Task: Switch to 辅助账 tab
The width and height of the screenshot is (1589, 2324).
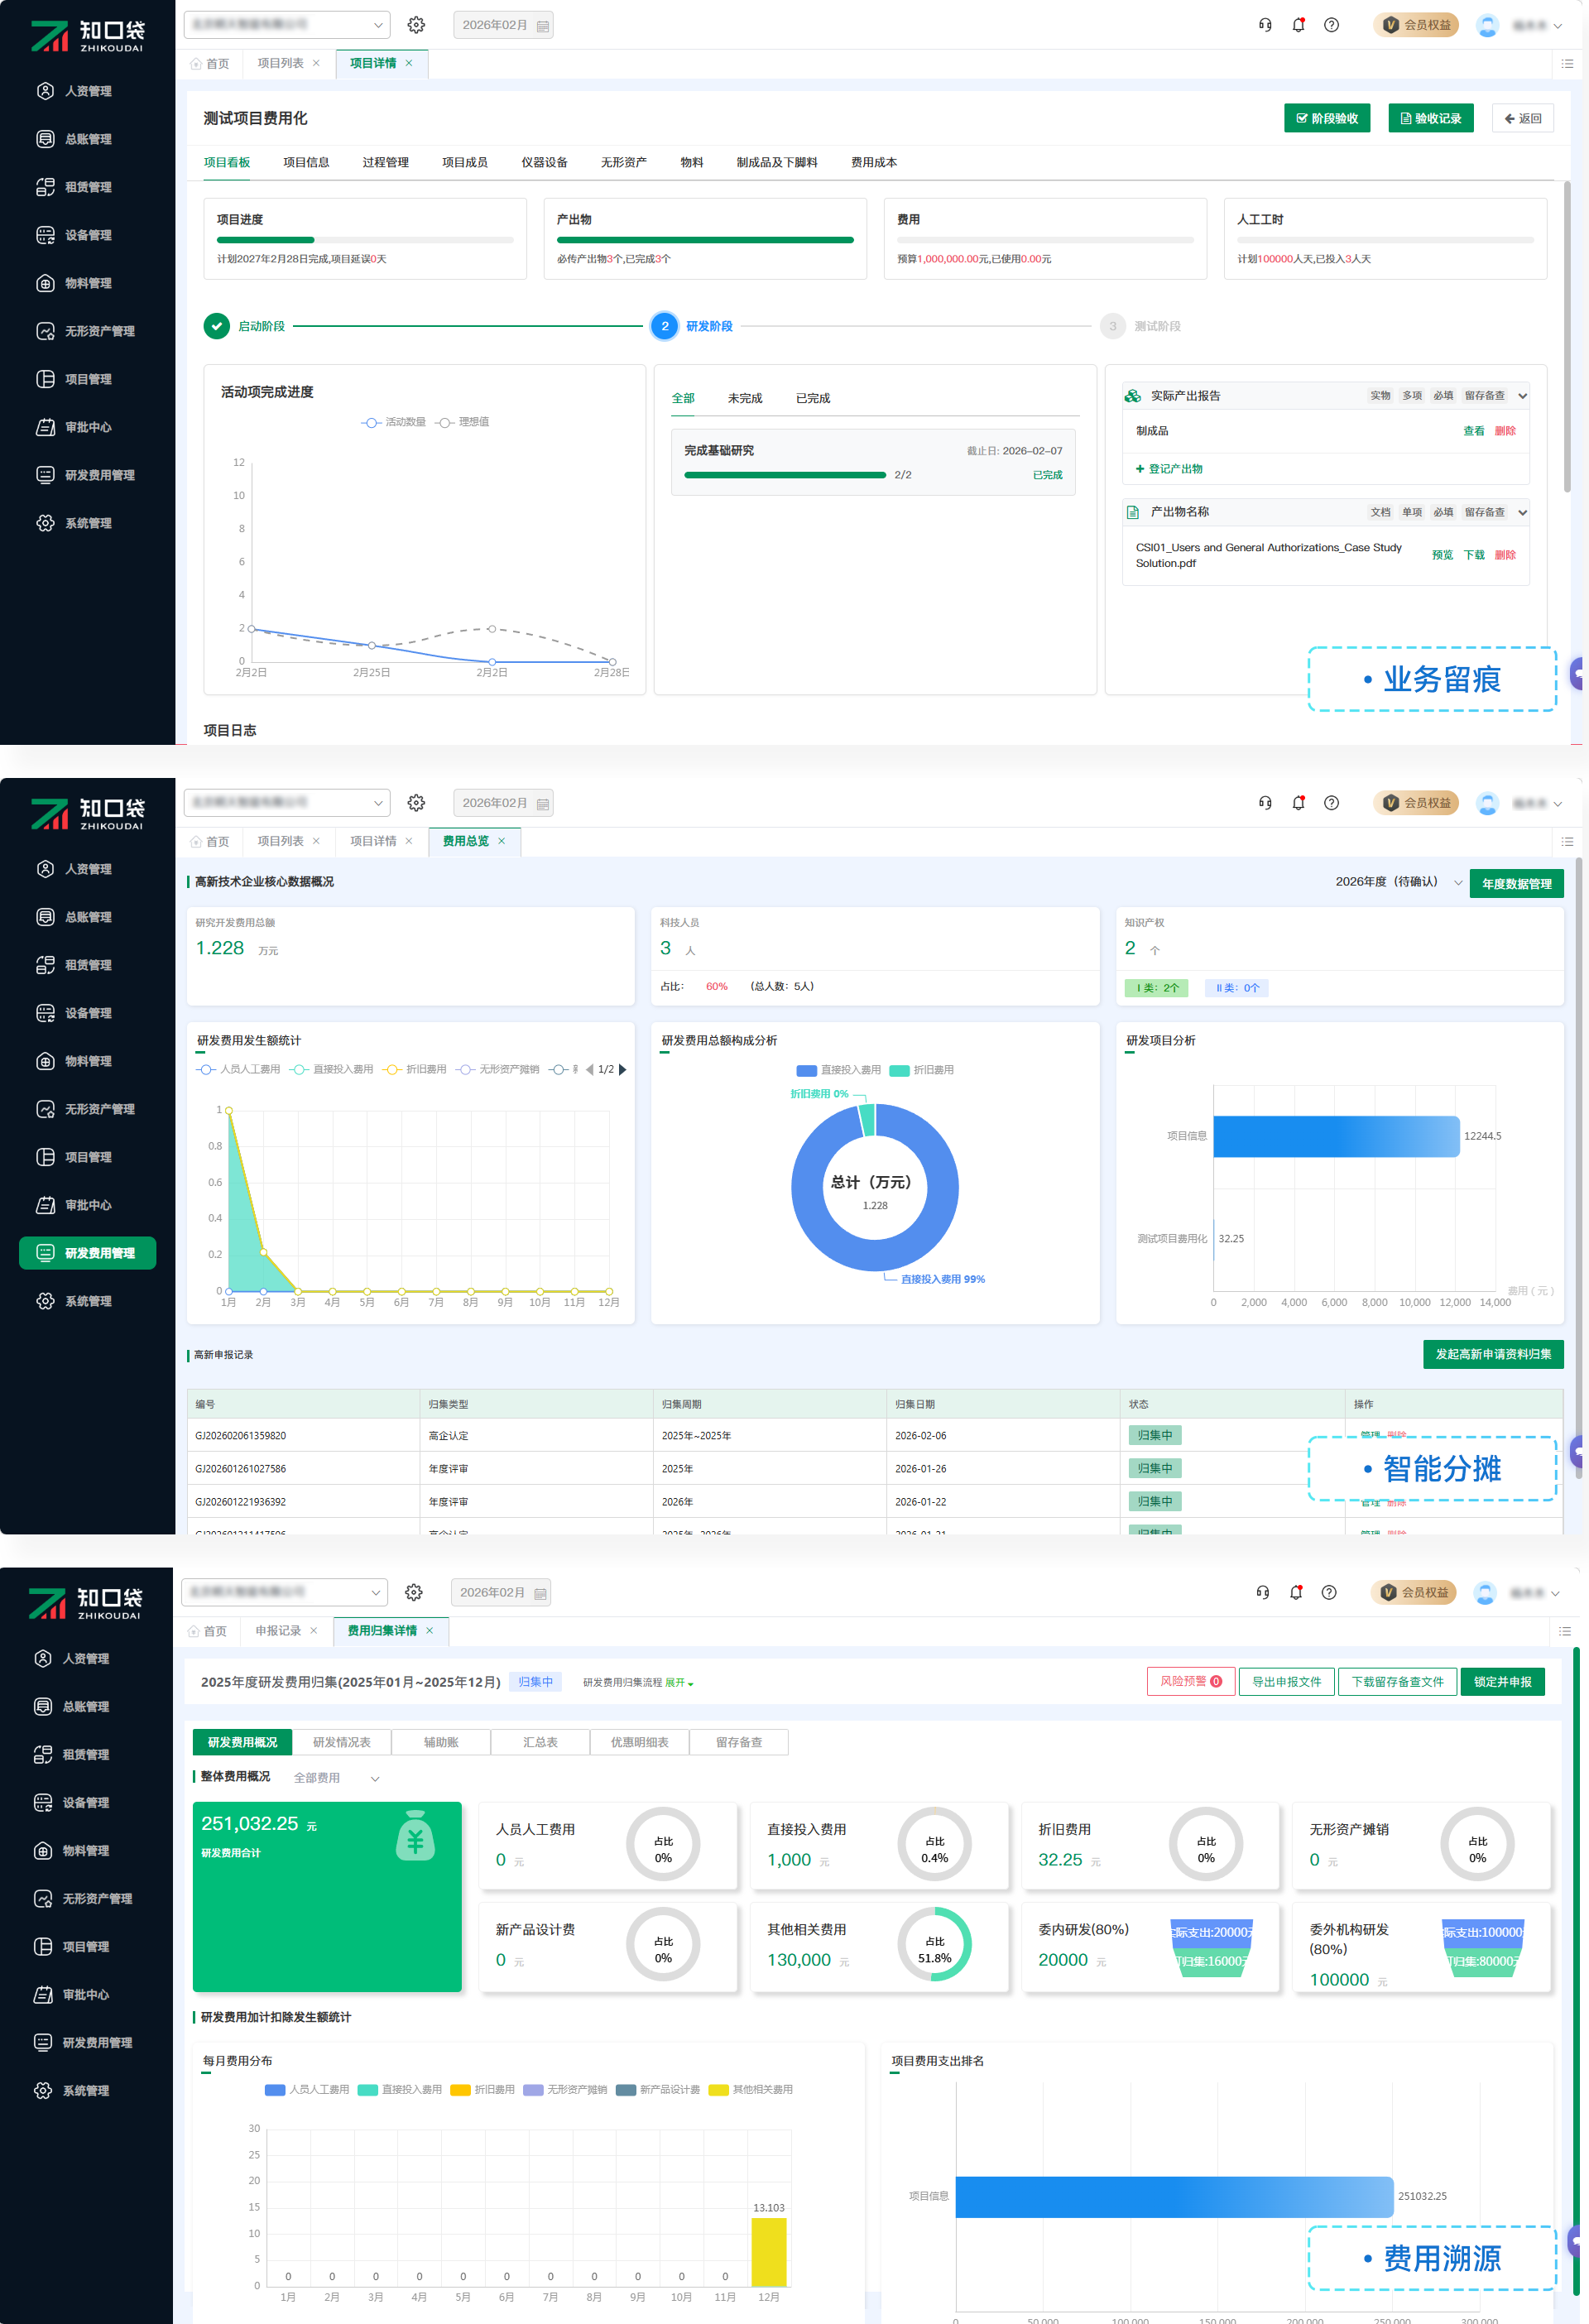Action: point(441,1742)
